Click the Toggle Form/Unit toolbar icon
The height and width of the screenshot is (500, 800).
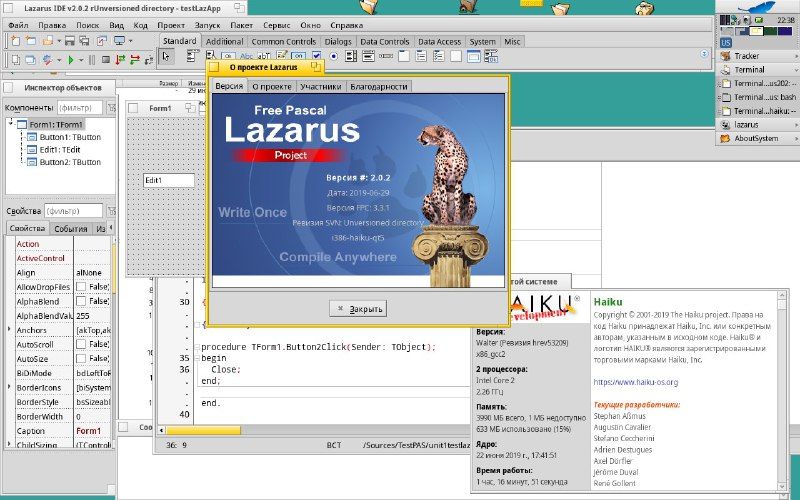point(102,41)
